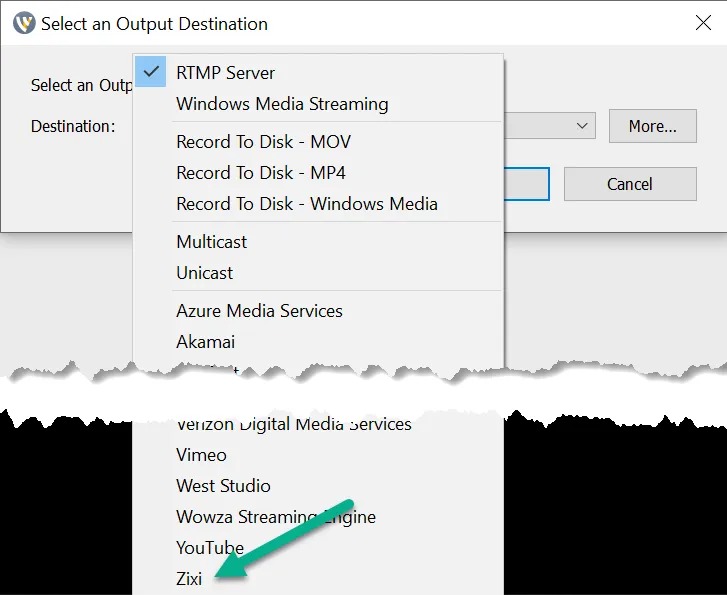The height and width of the screenshot is (595, 727).
Task: Select Verizon Digital Media Services
Action: pos(318,424)
